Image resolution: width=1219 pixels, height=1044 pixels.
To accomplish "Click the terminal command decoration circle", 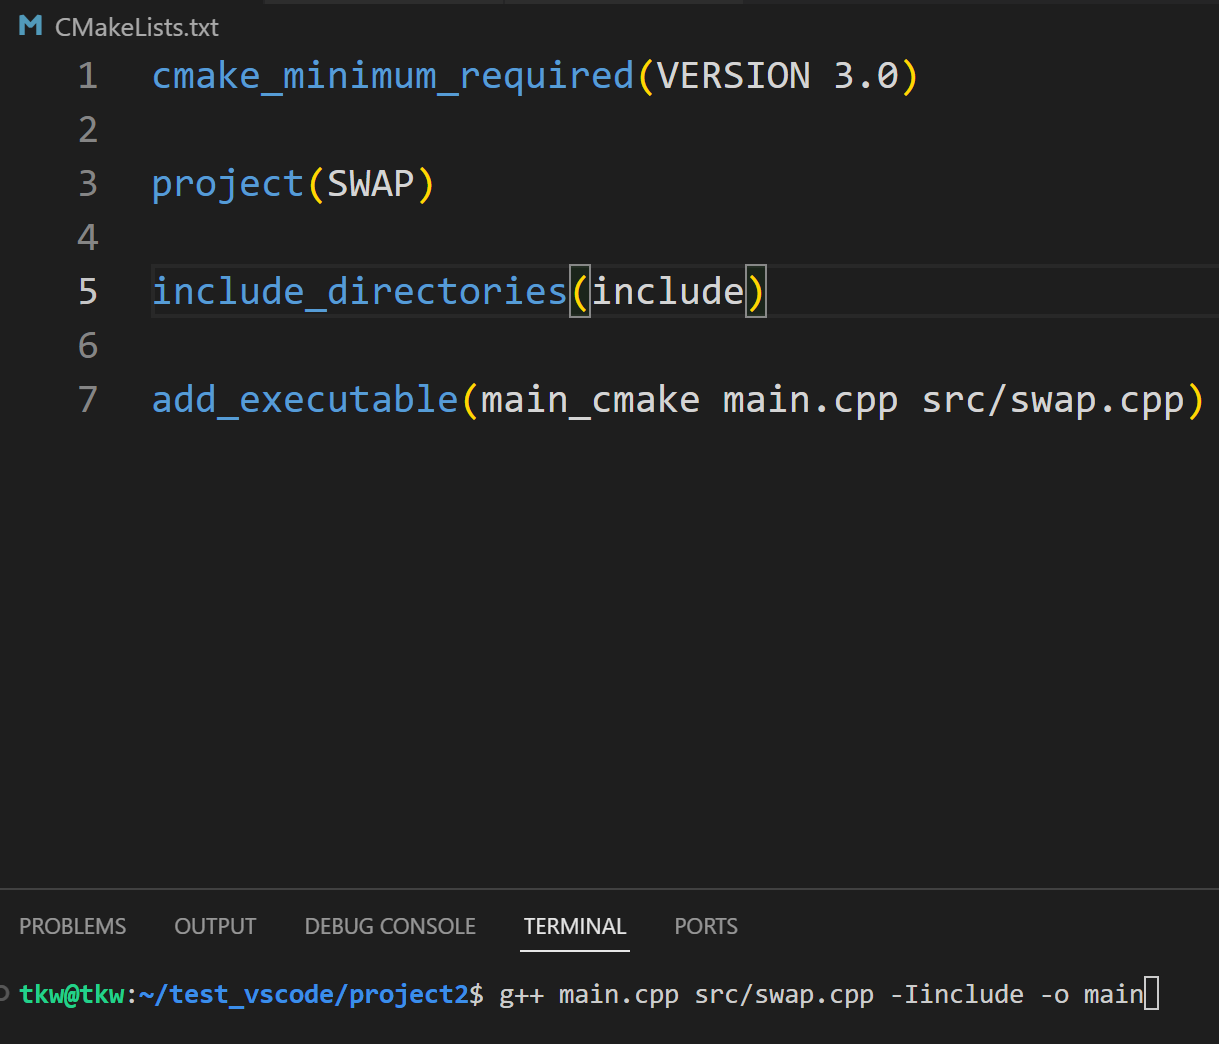I will coord(4,993).
